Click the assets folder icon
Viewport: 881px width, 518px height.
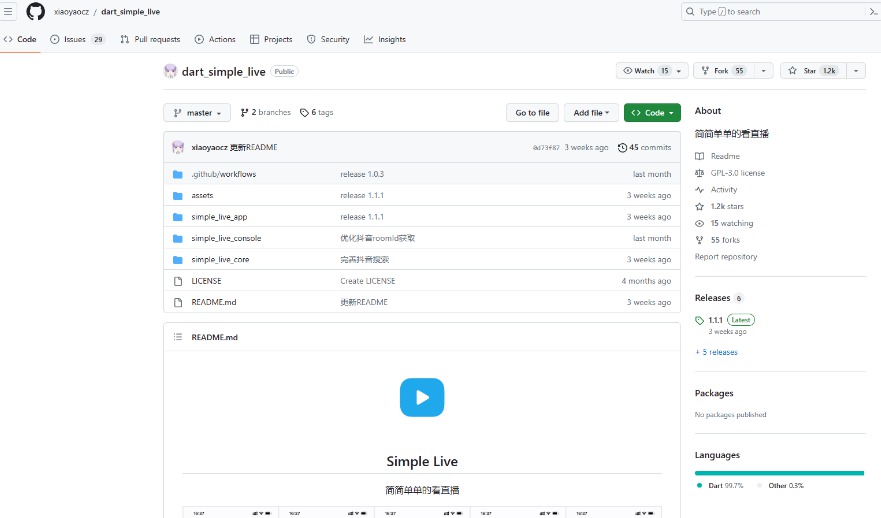pyautogui.click(x=178, y=196)
